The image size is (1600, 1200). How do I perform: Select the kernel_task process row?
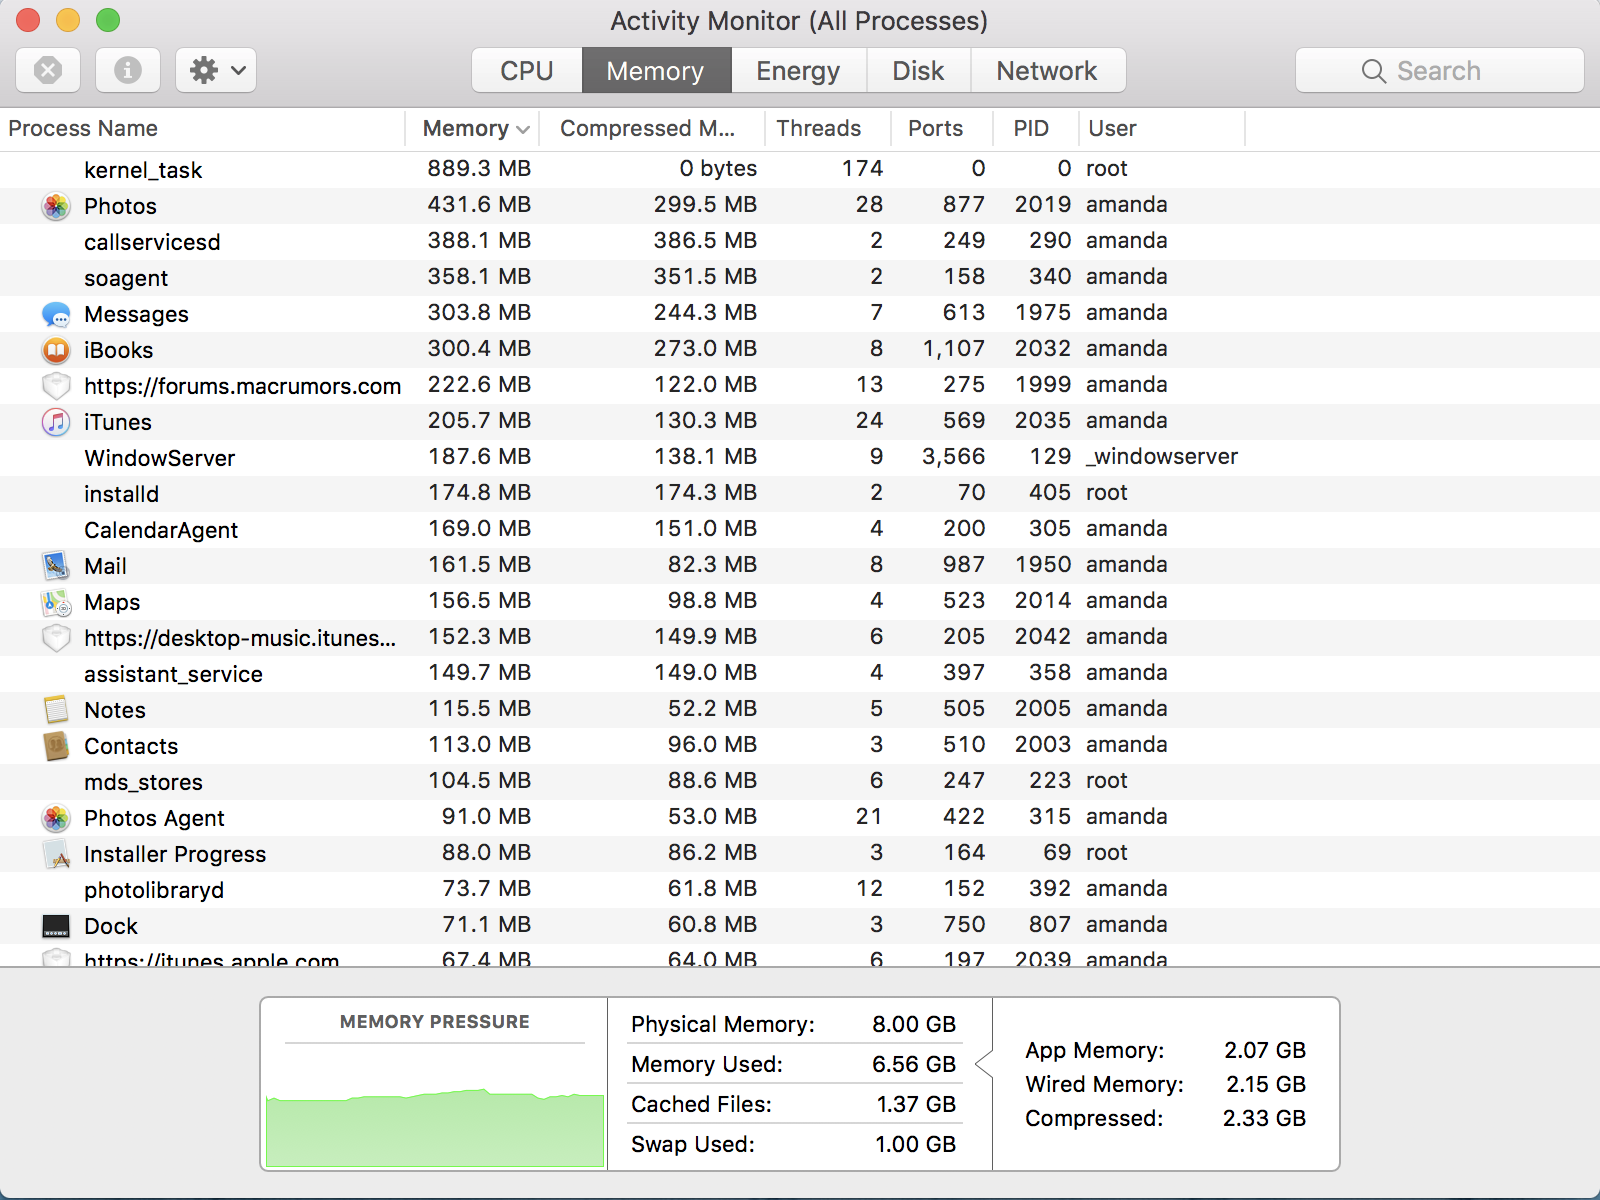point(800,169)
